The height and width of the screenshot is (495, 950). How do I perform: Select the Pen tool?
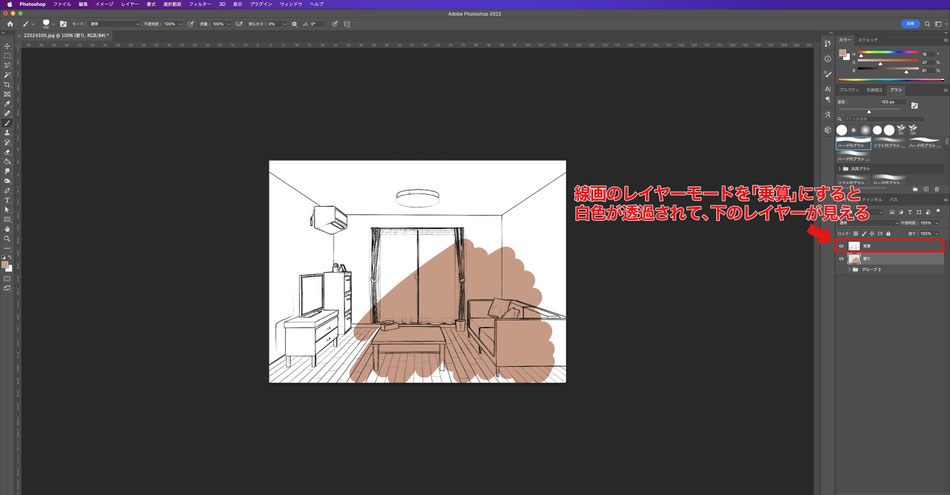(x=7, y=190)
